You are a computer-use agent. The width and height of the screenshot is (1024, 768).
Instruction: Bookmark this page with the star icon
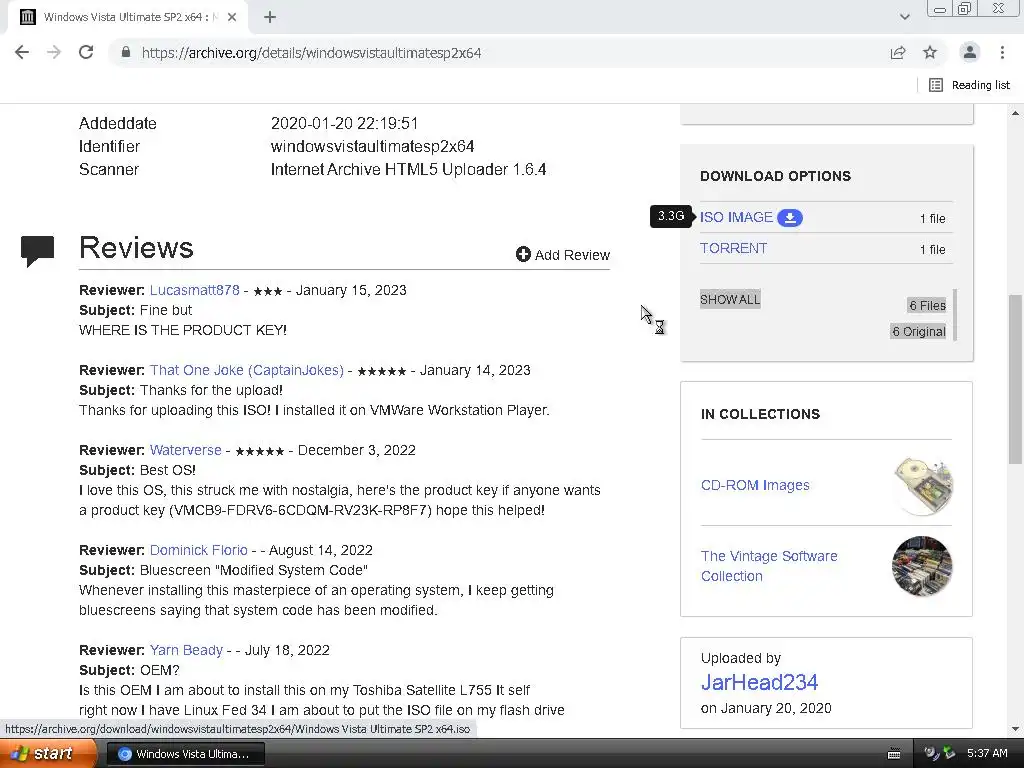coord(930,53)
